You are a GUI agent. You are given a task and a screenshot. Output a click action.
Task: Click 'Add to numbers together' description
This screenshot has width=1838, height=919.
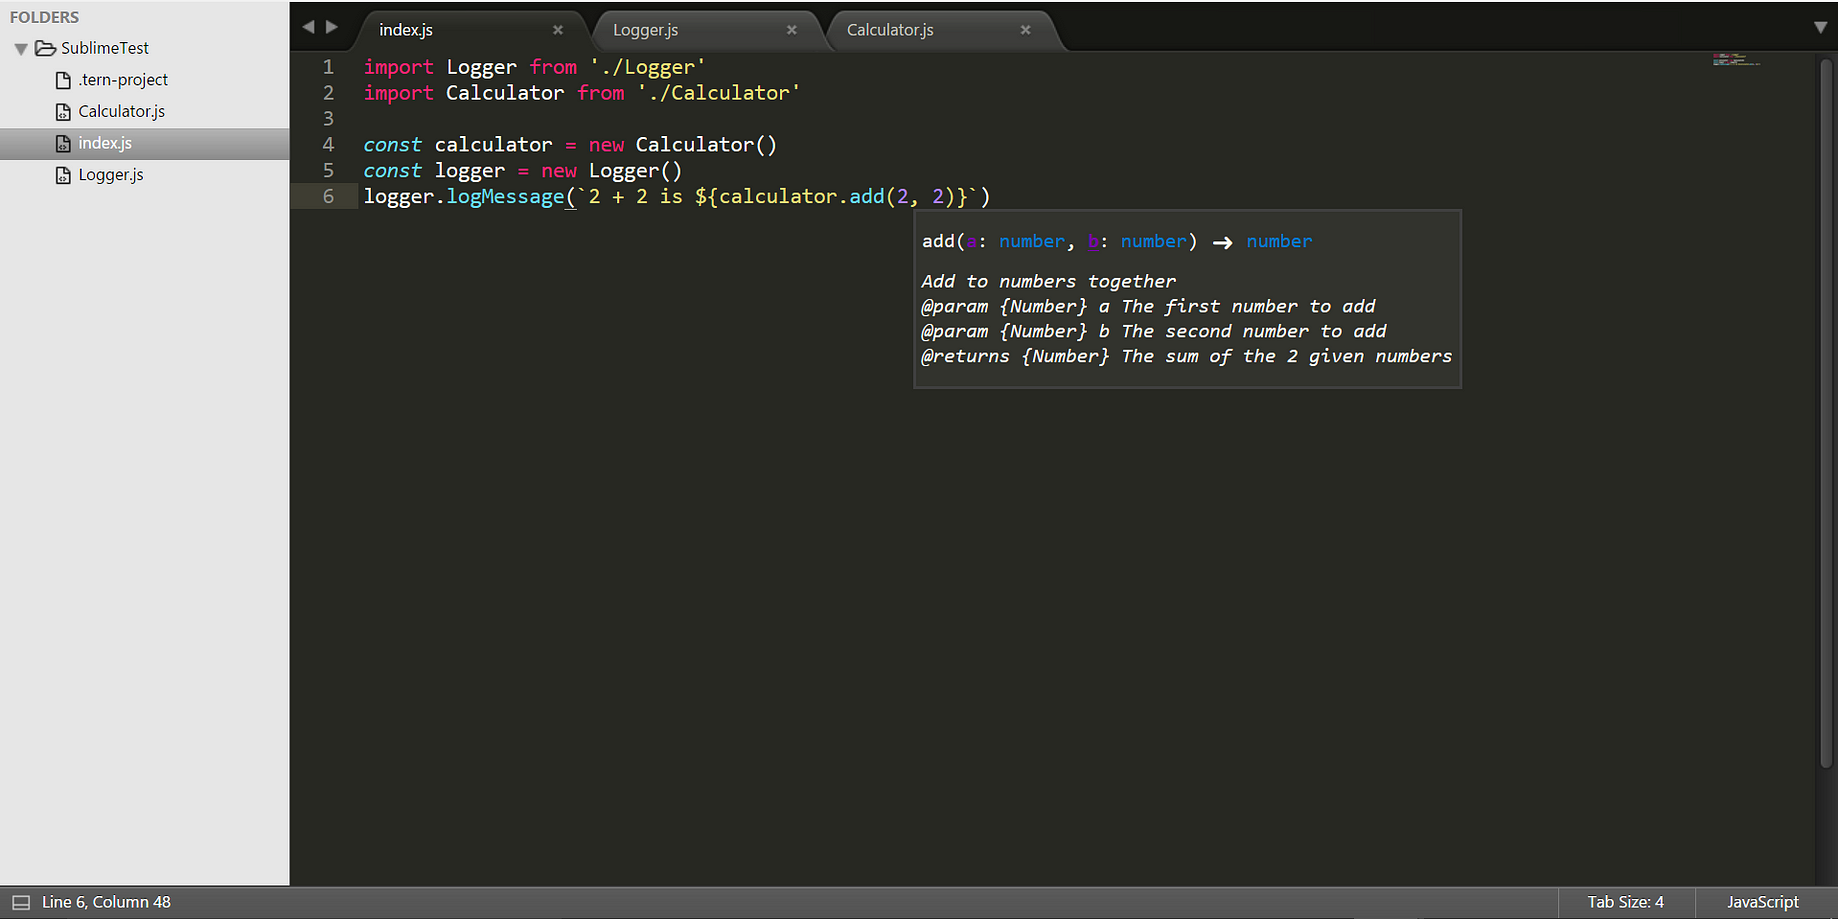click(x=1049, y=282)
